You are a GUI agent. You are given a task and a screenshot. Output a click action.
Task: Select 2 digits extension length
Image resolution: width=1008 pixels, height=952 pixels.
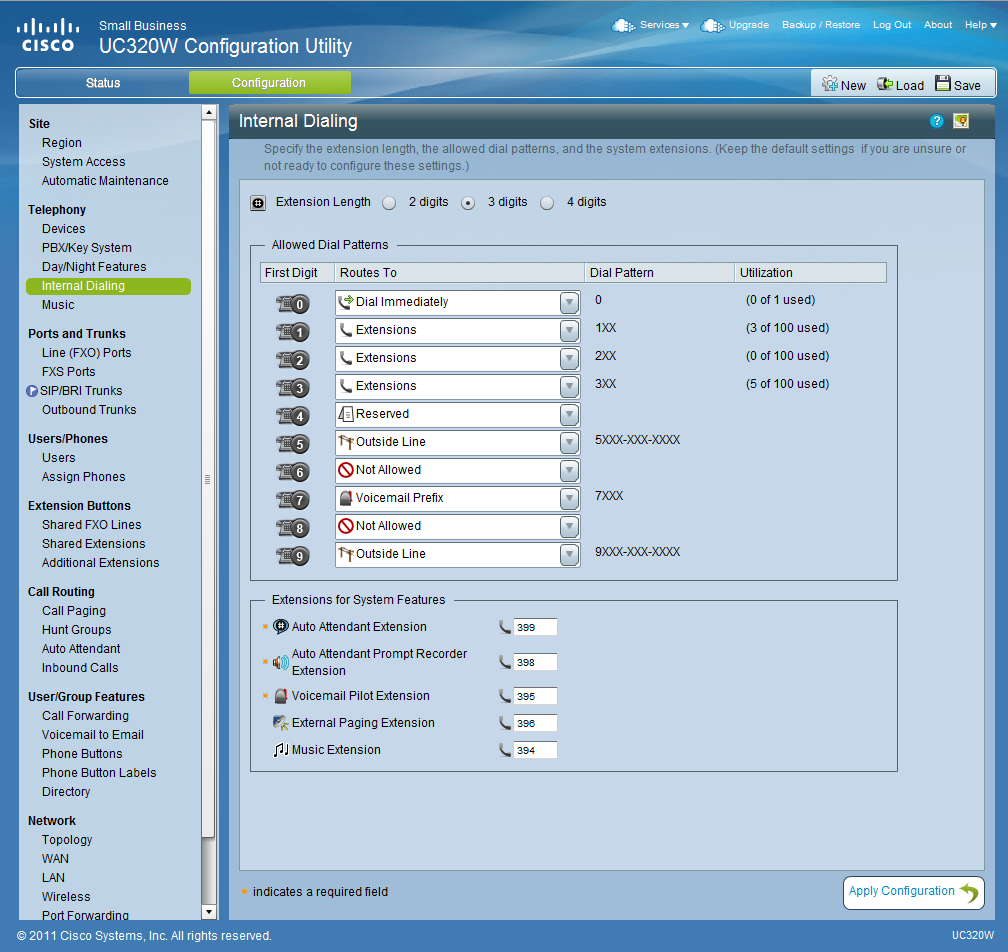click(389, 203)
